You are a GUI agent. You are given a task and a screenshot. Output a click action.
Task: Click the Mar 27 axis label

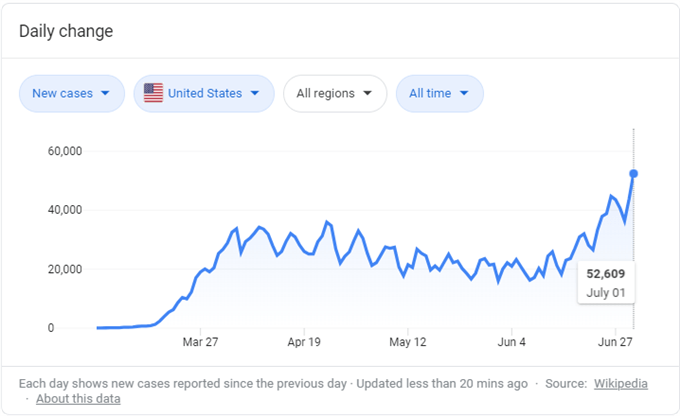(200, 342)
